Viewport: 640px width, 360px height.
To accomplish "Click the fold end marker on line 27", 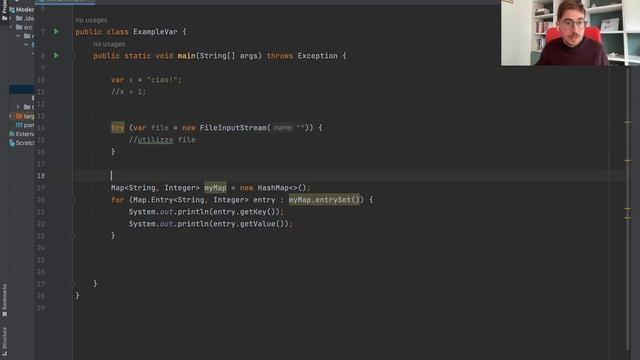I will click(72, 284).
